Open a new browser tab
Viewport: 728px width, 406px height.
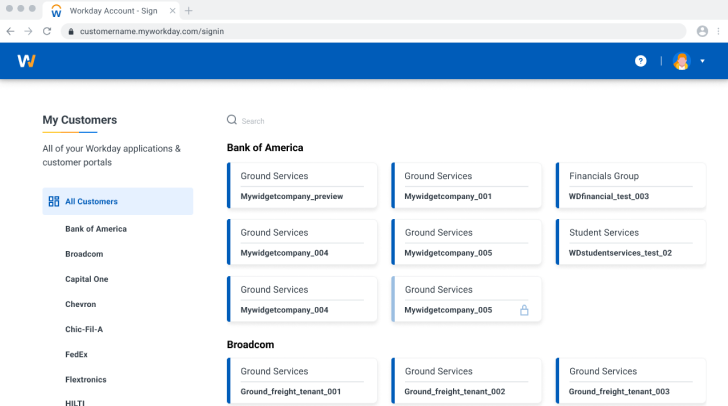(x=188, y=10)
